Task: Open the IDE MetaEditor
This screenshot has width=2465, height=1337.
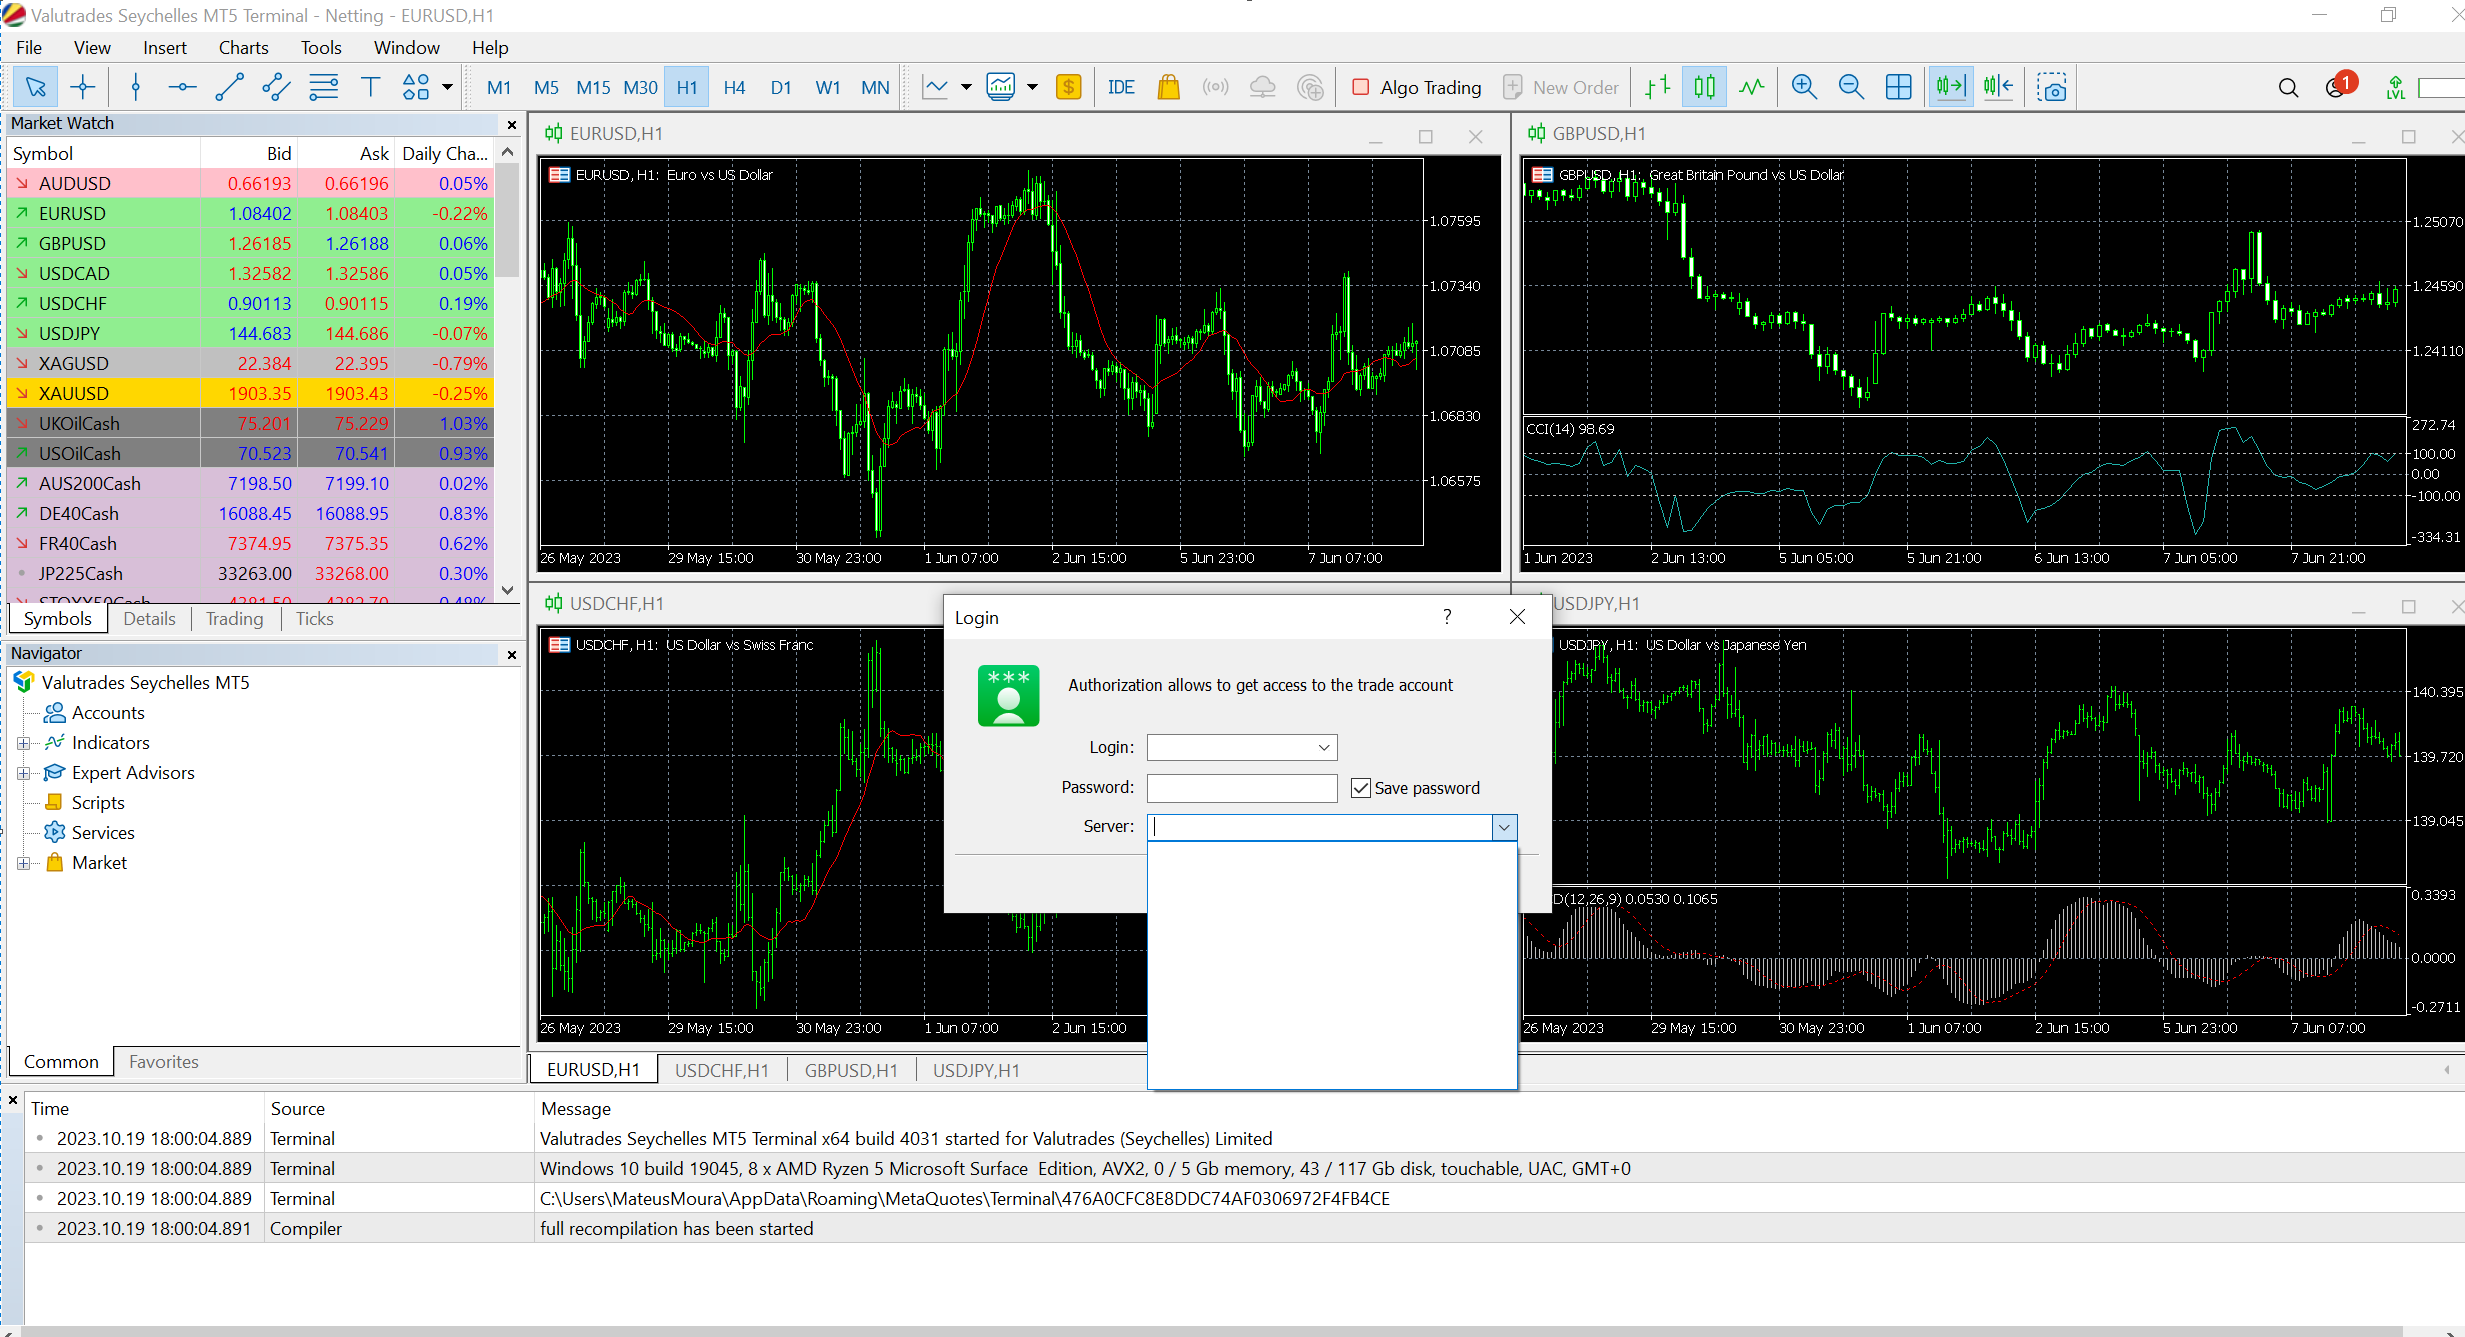Action: pyautogui.click(x=1121, y=88)
